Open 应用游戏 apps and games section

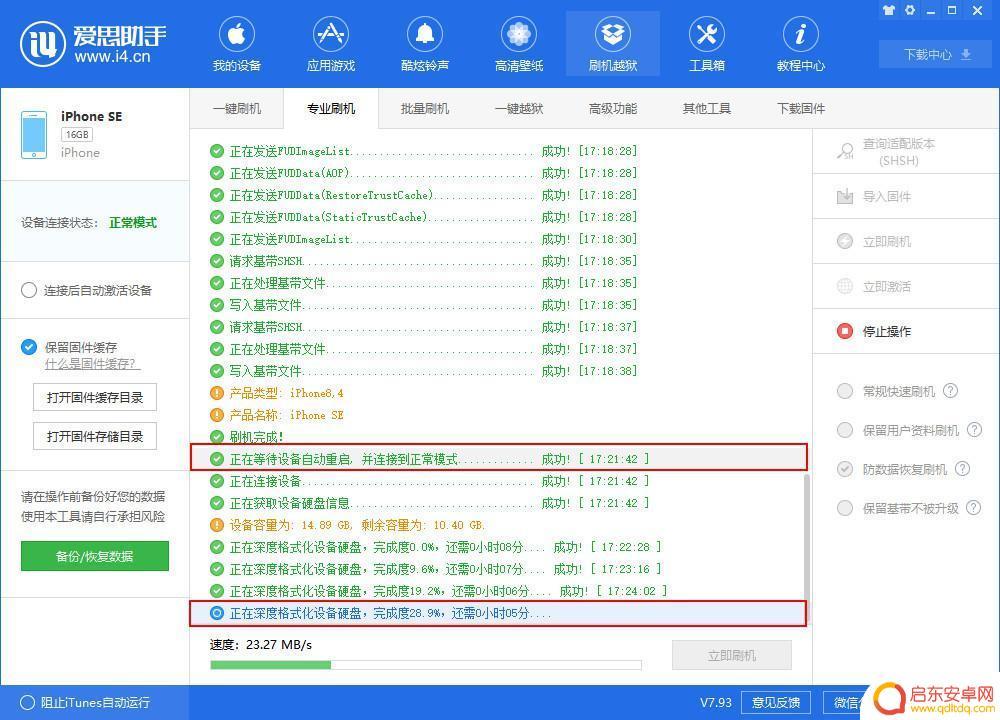[330, 45]
